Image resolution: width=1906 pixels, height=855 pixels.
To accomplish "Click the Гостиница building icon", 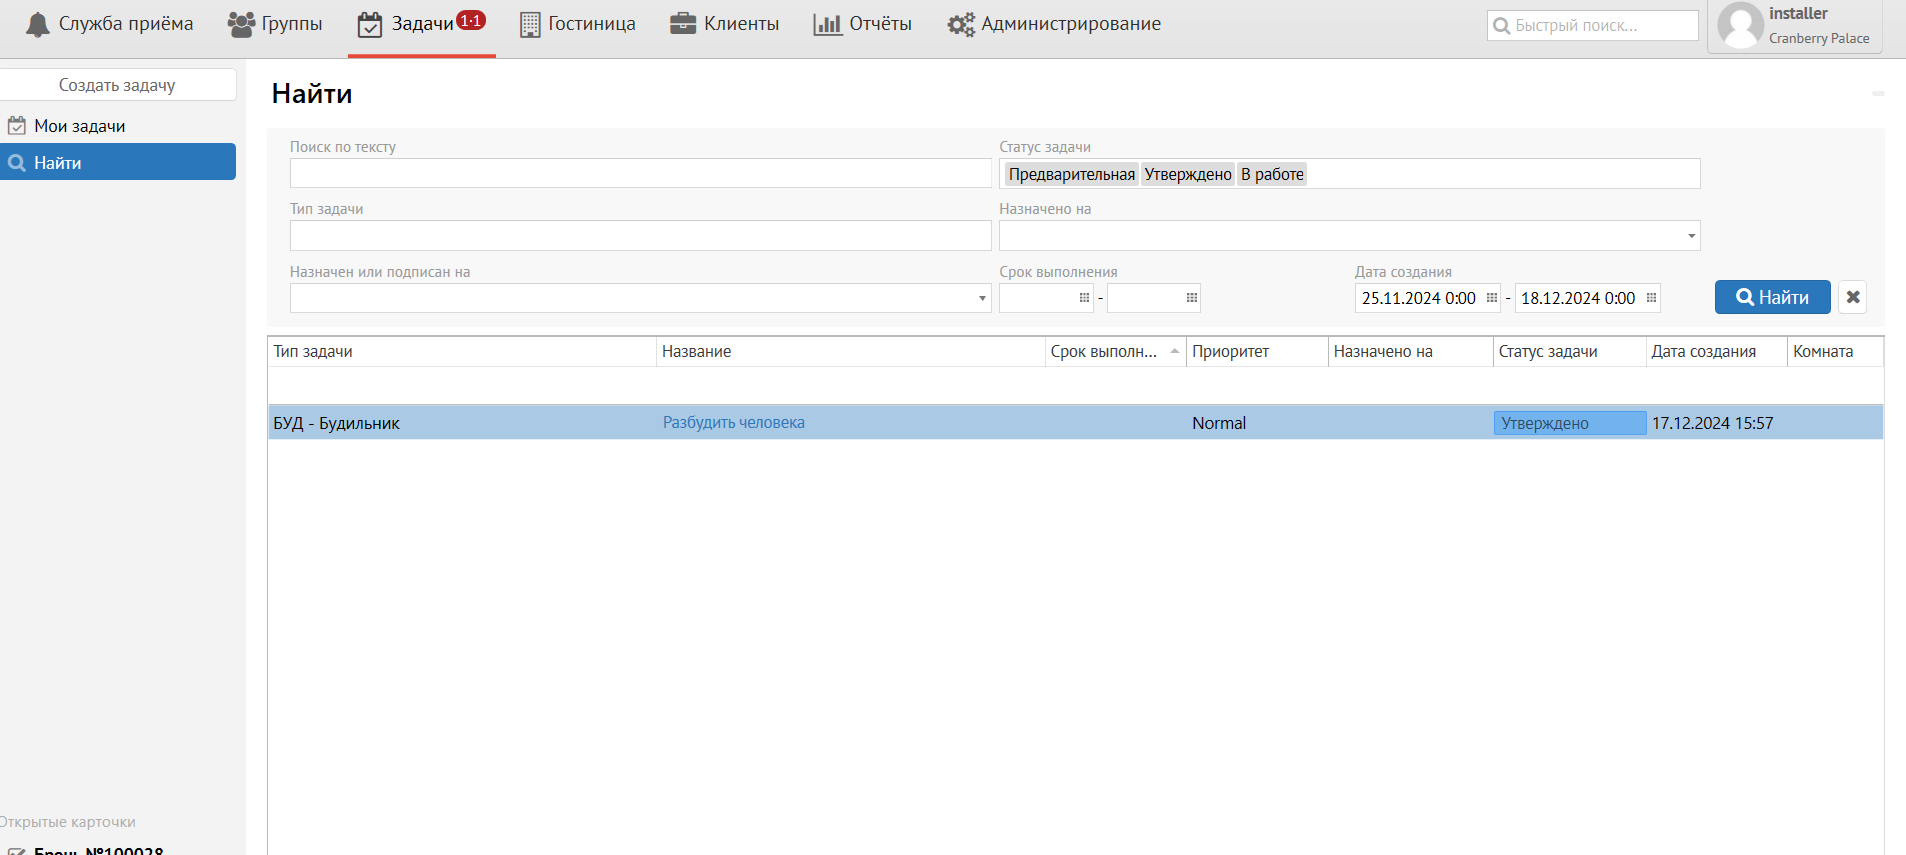I will [x=530, y=25].
